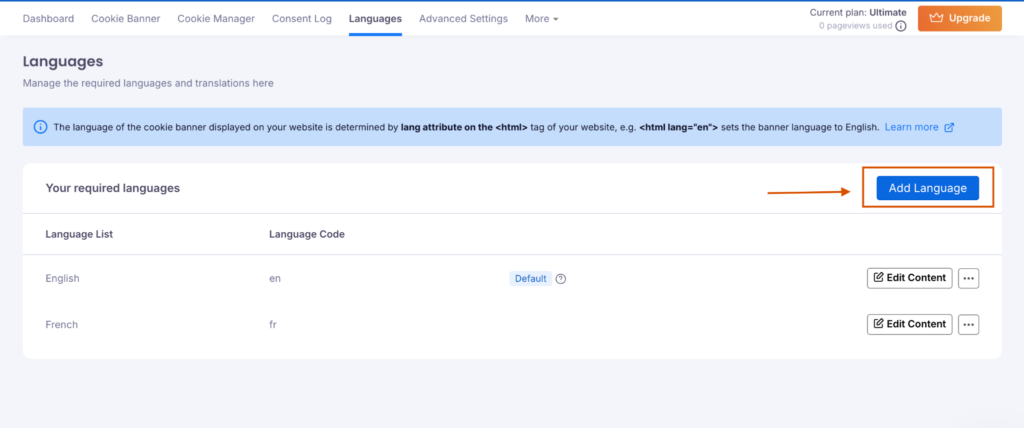The image size is (1024, 428).
Task: Switch to the Cookie Manager tab
Action: pyautogui.click(x=216, y=19)
